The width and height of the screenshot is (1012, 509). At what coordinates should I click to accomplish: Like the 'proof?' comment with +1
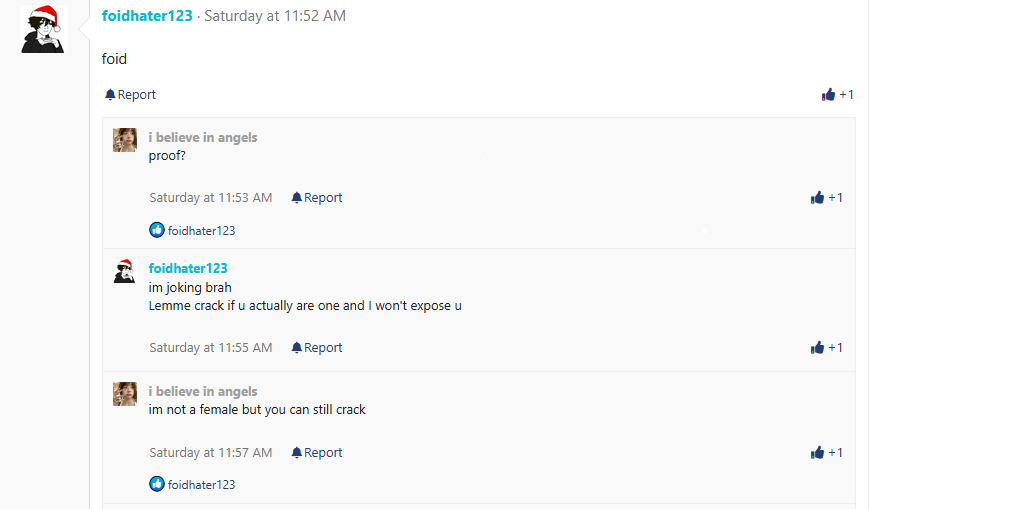coord(826,198)
